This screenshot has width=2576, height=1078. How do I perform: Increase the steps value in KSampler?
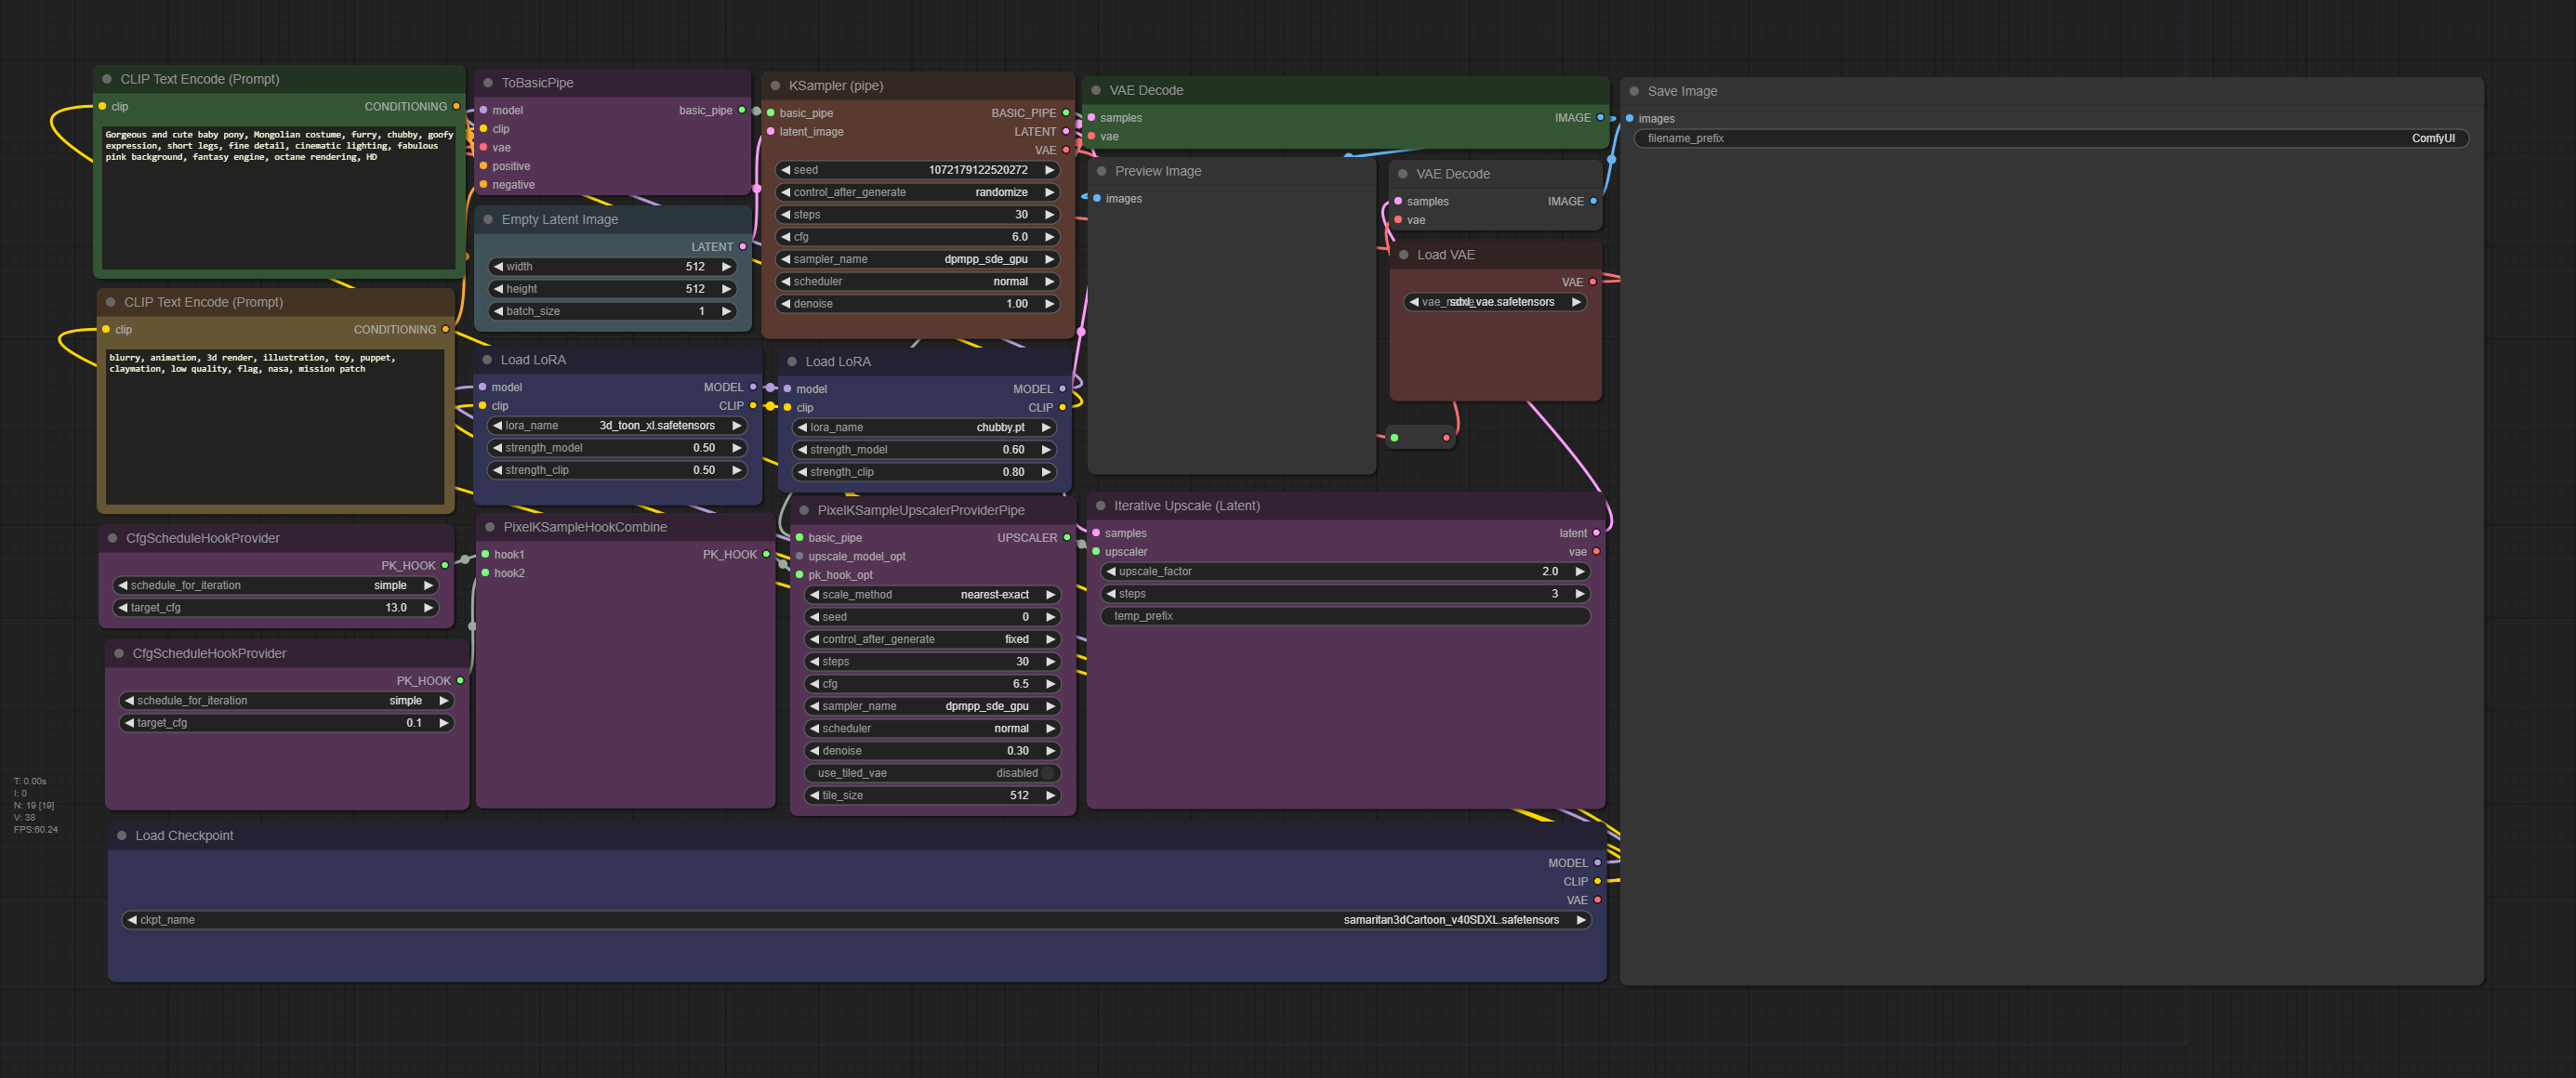[1049, 215]
